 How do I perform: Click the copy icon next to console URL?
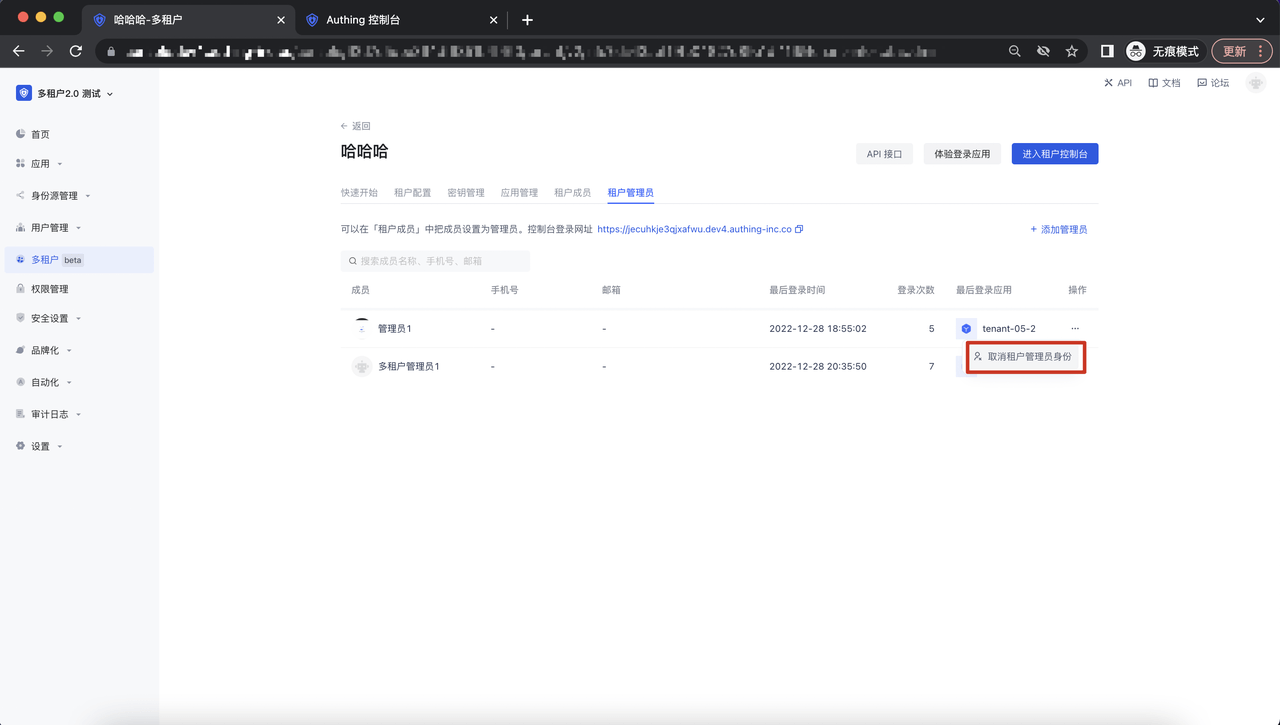click(799, 229)
